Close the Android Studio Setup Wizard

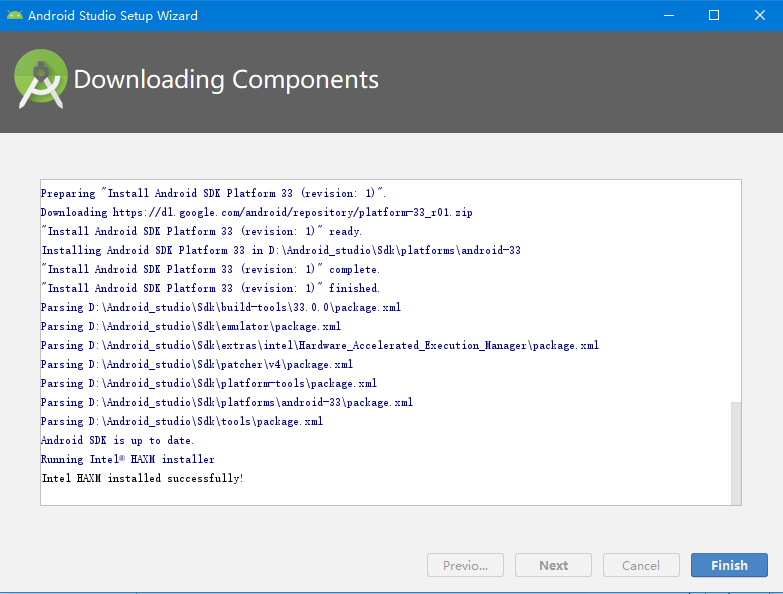(x=760, y=15)
